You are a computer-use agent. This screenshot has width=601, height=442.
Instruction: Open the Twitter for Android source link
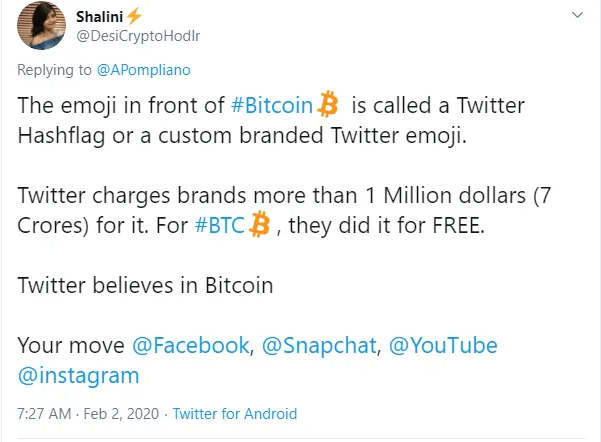click(x=235, y=414)
